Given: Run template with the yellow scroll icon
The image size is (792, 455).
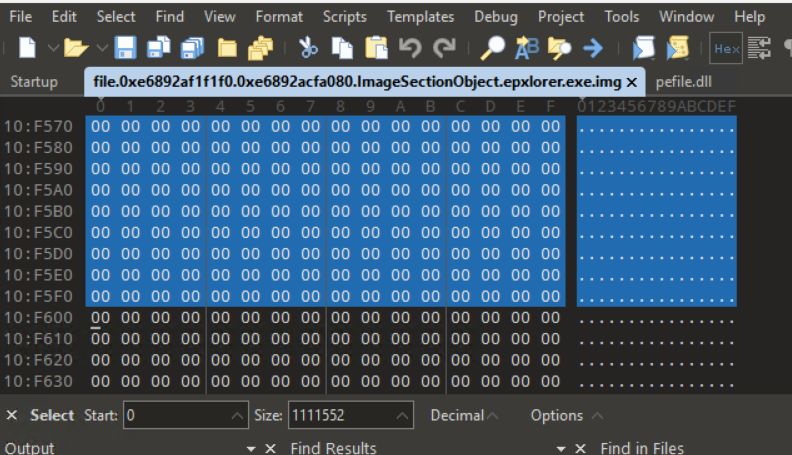Looking at the screenshot, I should 677,48.
